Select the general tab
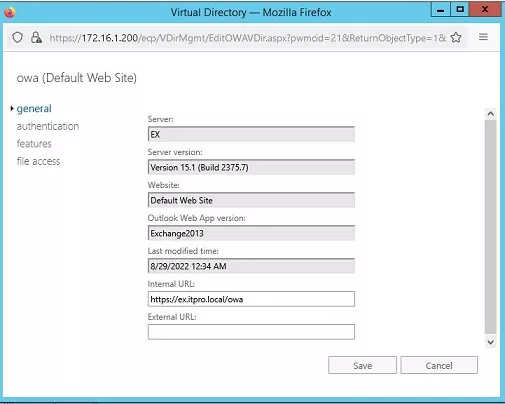 coord(34,109)
